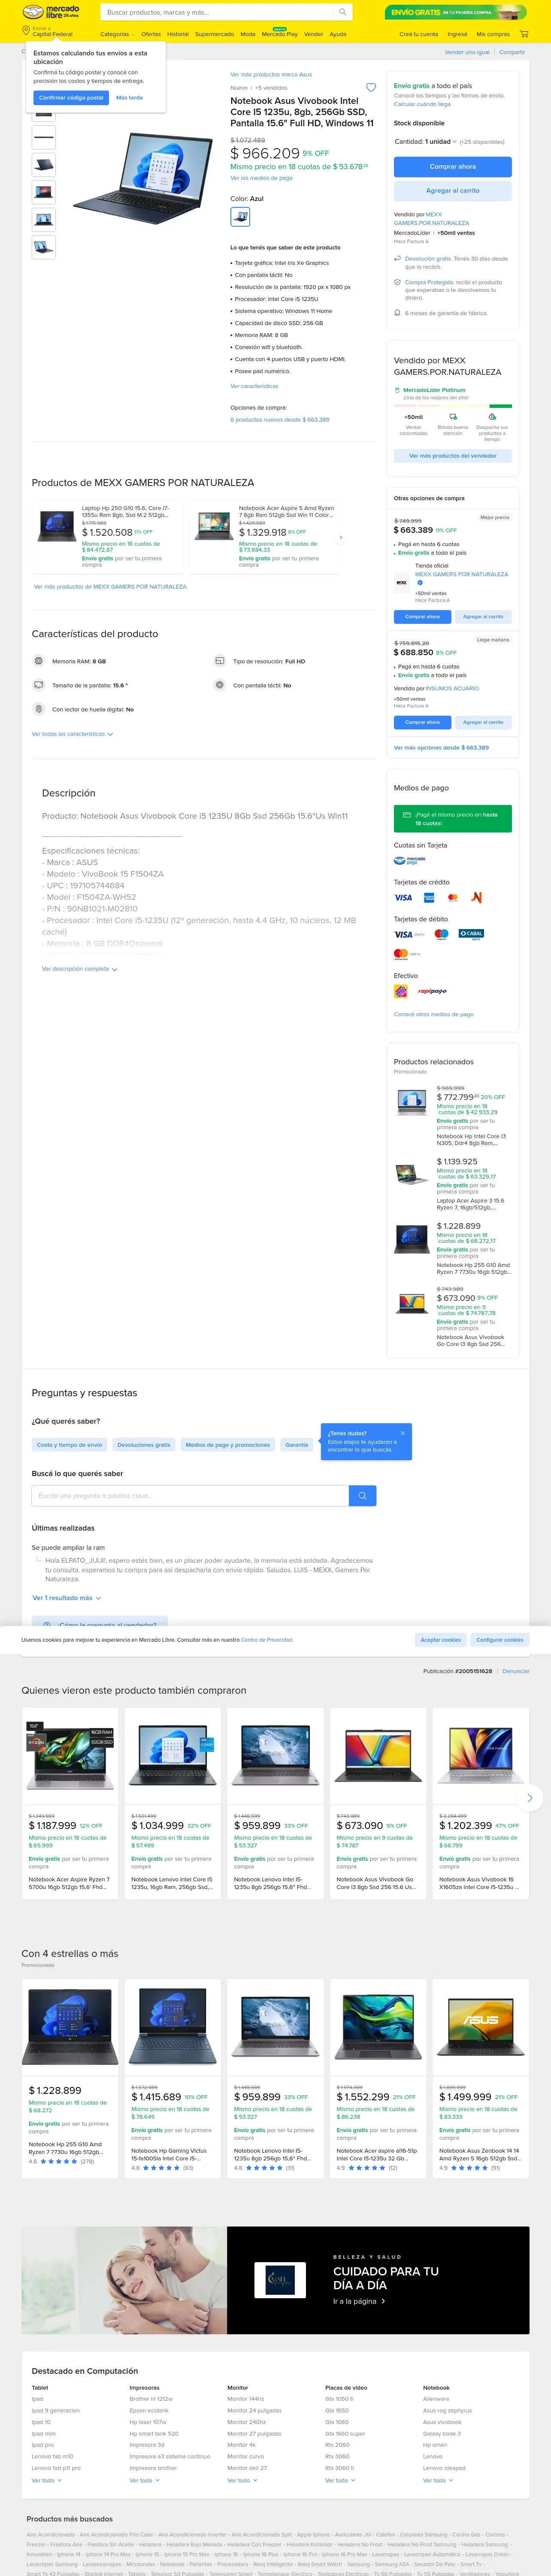Click next arrow in seller products carousel

point(341,537)
